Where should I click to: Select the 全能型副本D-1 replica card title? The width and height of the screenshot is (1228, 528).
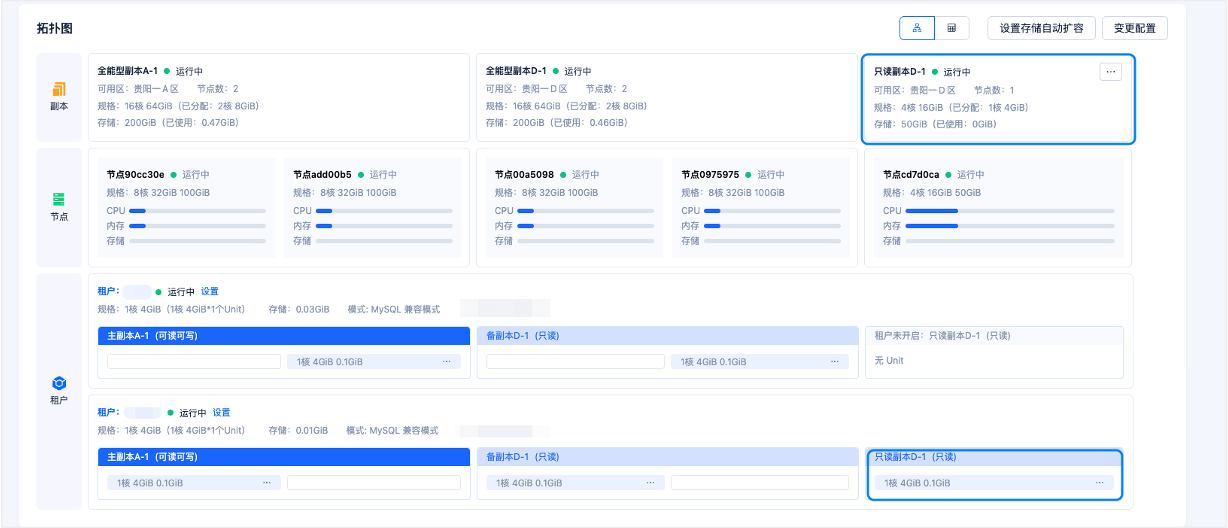click(x=516, y=71)
